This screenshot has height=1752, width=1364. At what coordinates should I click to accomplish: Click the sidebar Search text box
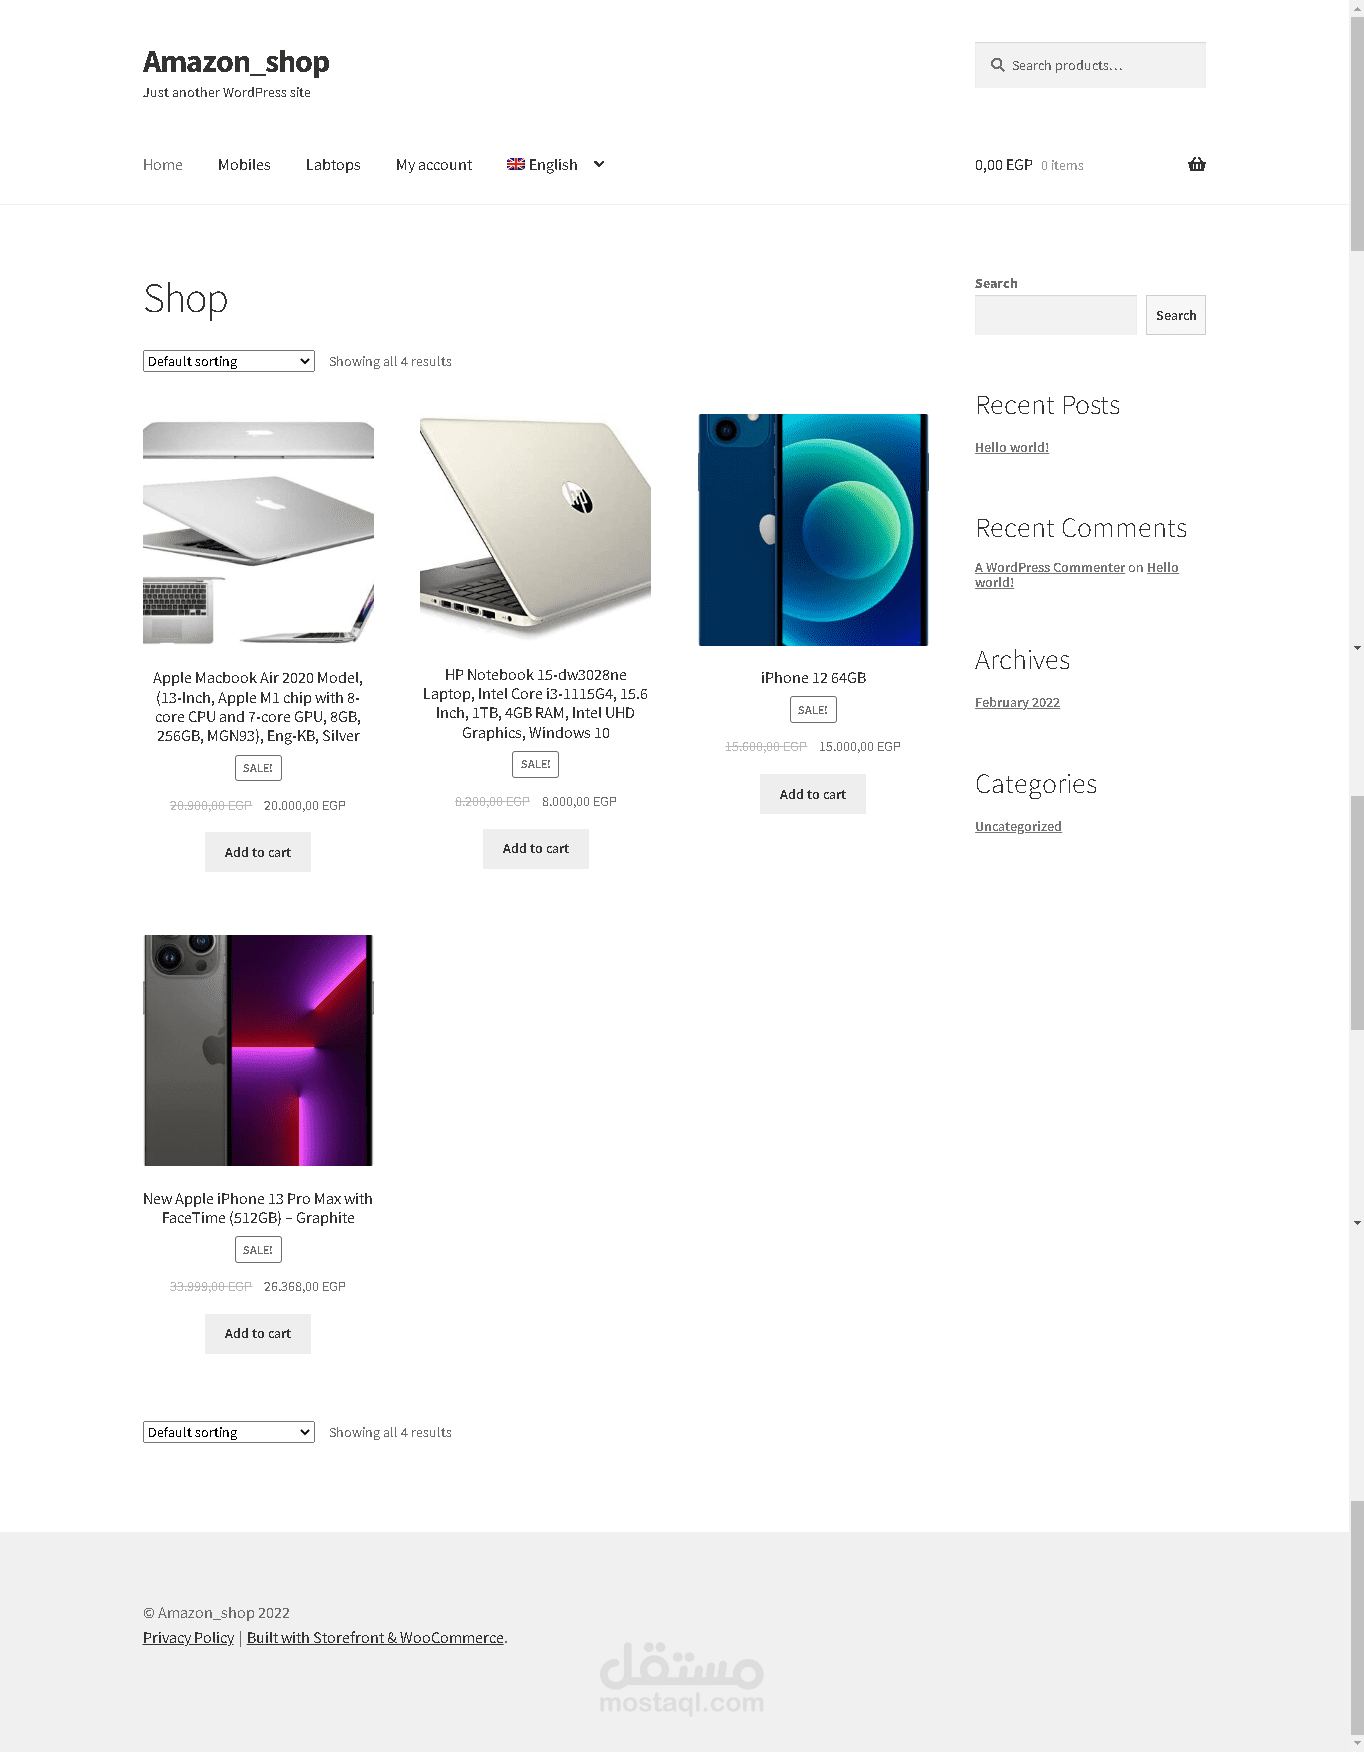point(1055,315)
